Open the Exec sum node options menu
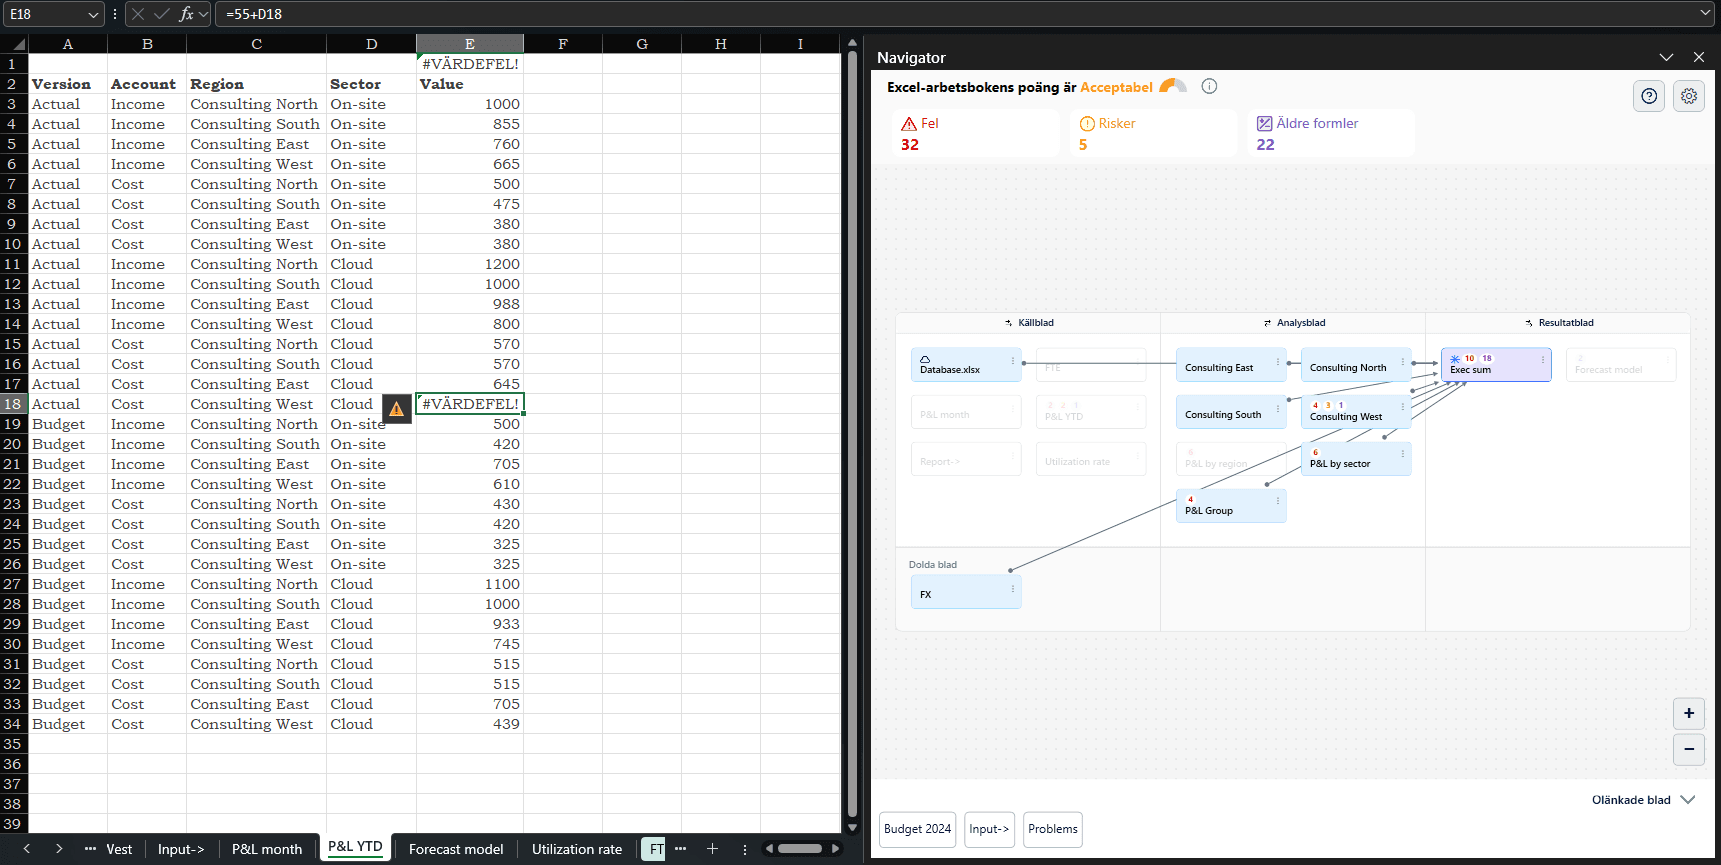Viewport: 1721px width, 865px height. (1543, 360)
